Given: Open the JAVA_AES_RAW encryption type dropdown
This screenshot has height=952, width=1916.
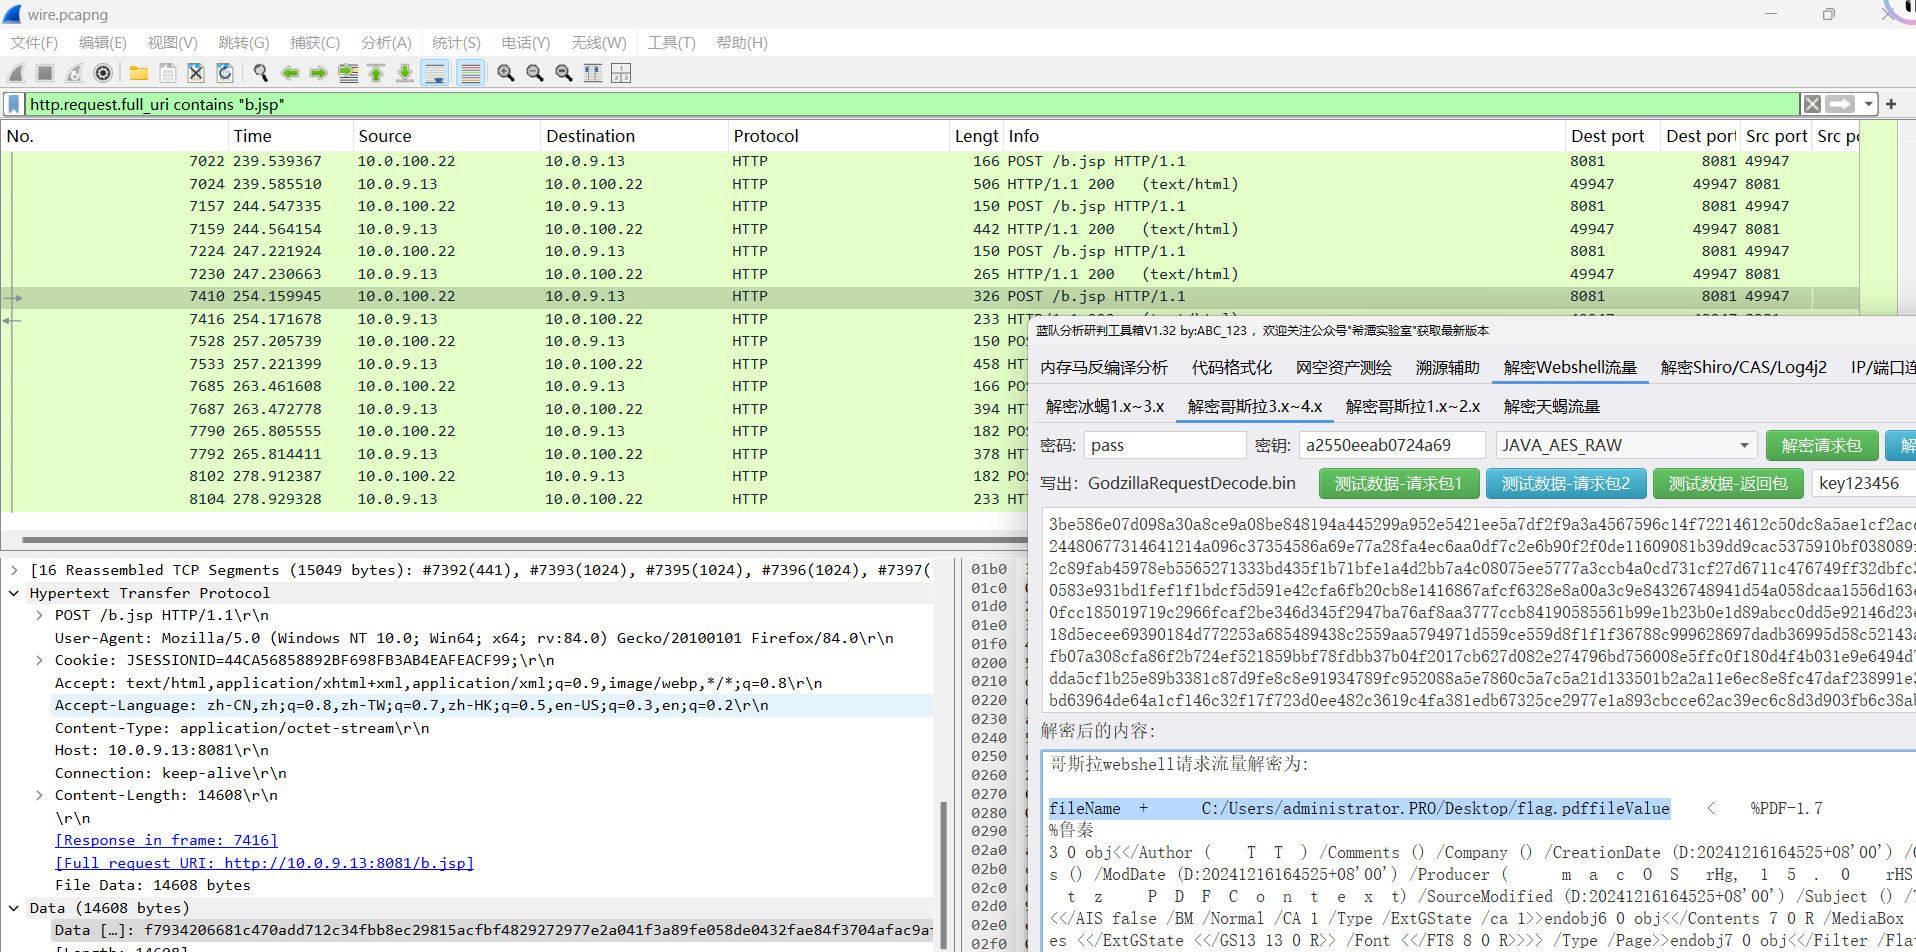Looking at the screenshot, I should click(1625, 445).
